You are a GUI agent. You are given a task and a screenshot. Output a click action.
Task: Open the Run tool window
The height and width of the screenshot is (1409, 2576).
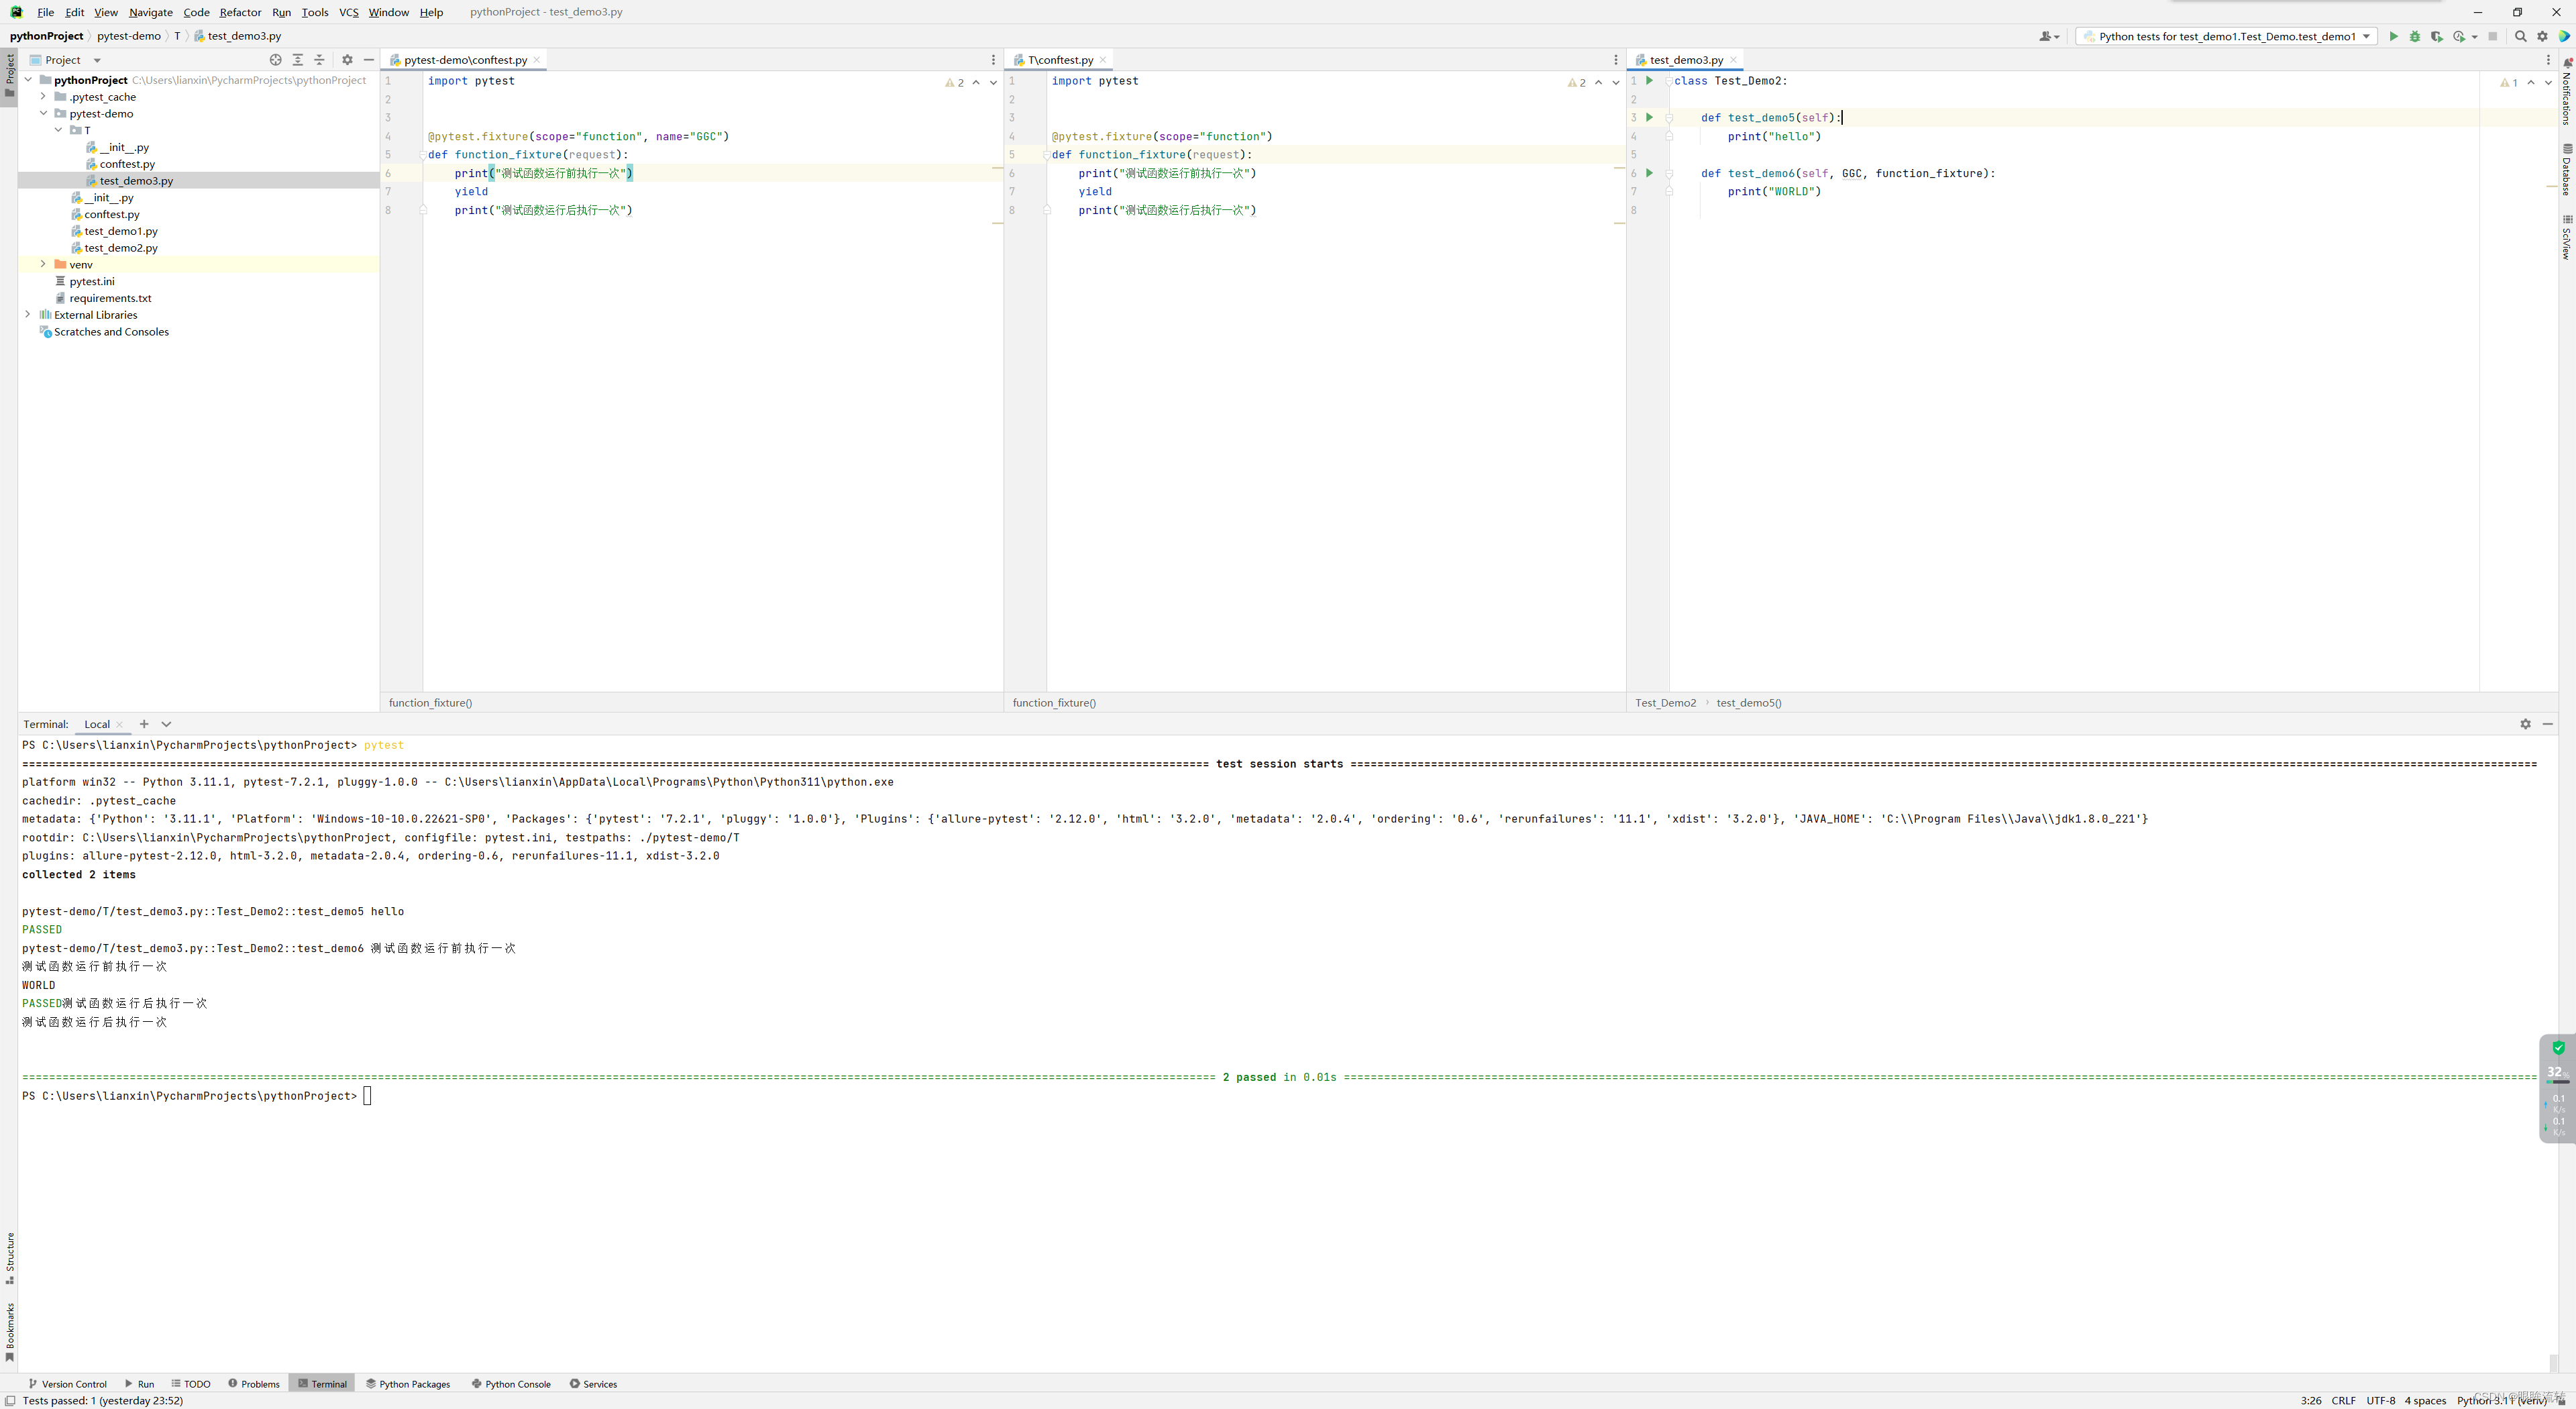(x=139, y=1384)
